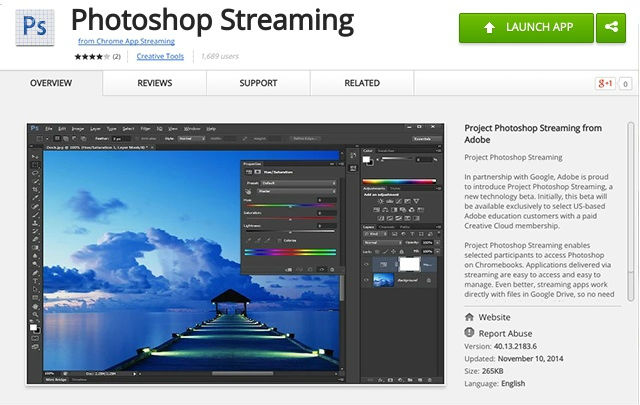
Task: Open the Creative Tools category link
Action: (x=160, y=56)
